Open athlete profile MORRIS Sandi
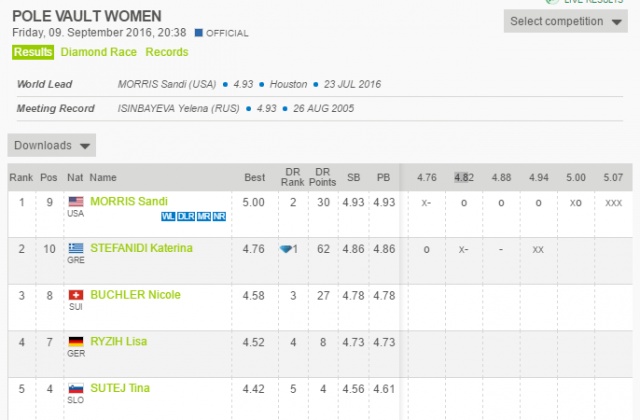This screenshot has height=420, width=640. point(129,202)
